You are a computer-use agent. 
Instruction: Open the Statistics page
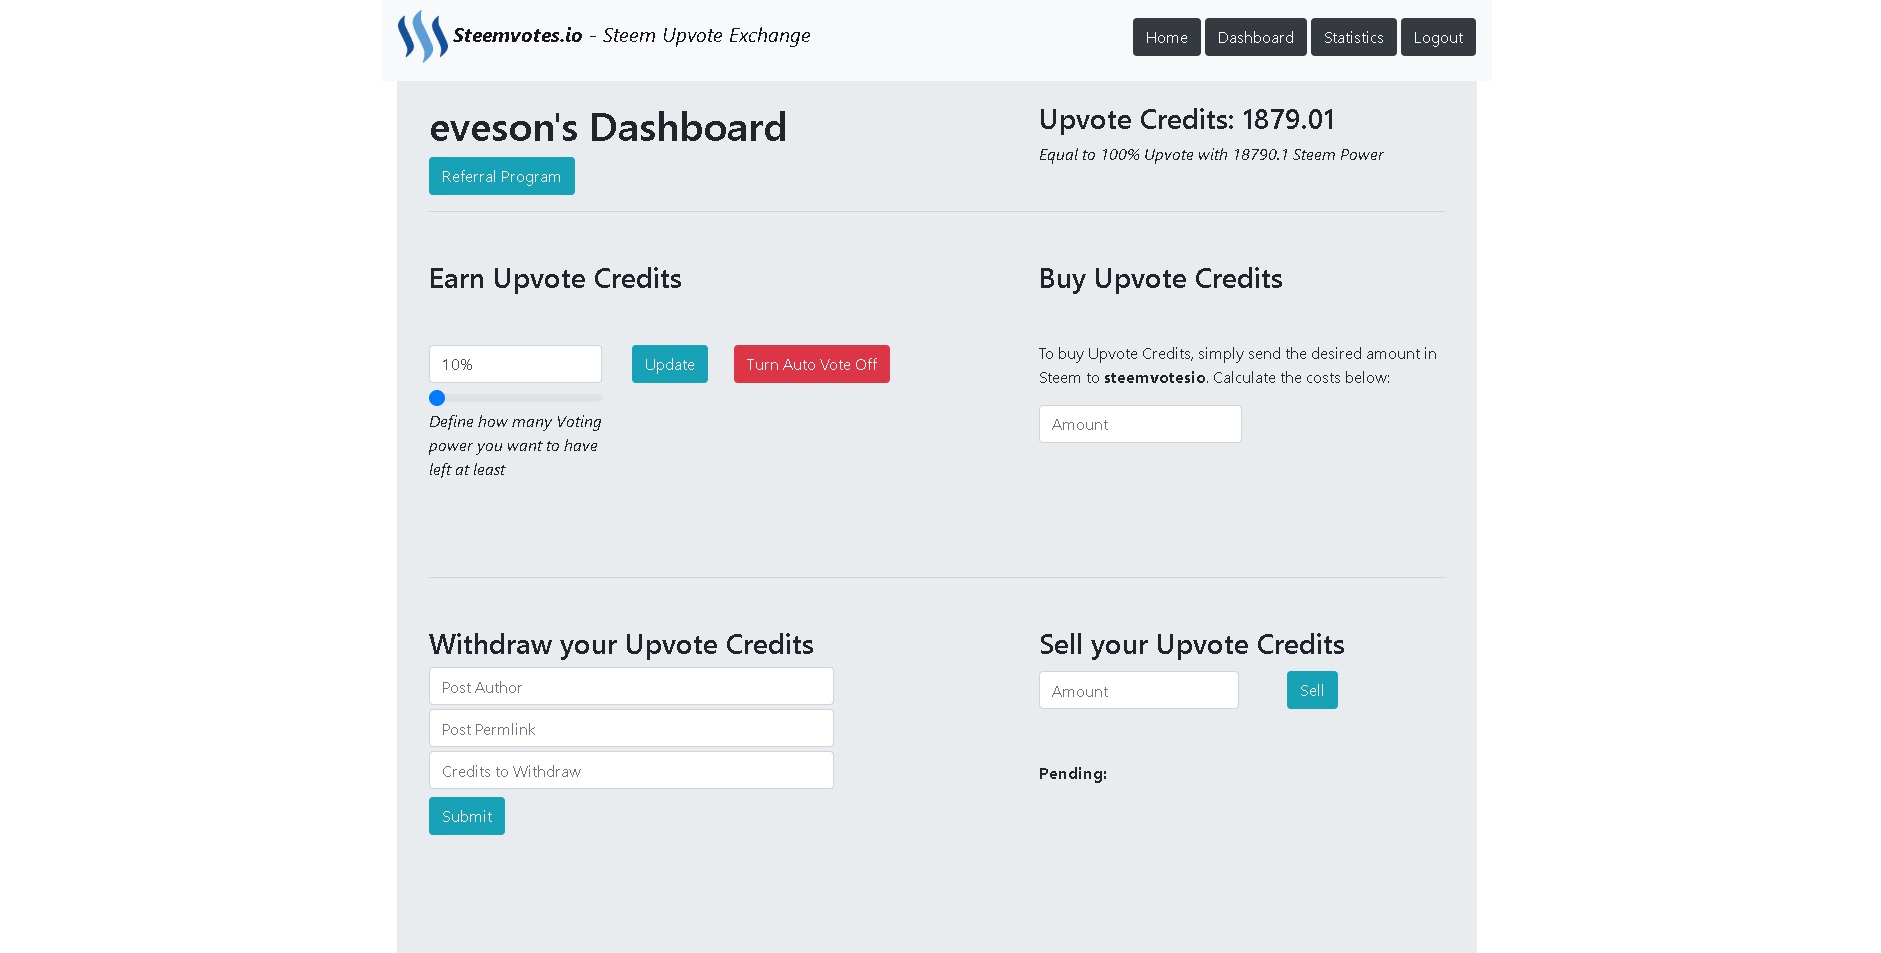click(1353, 37)
